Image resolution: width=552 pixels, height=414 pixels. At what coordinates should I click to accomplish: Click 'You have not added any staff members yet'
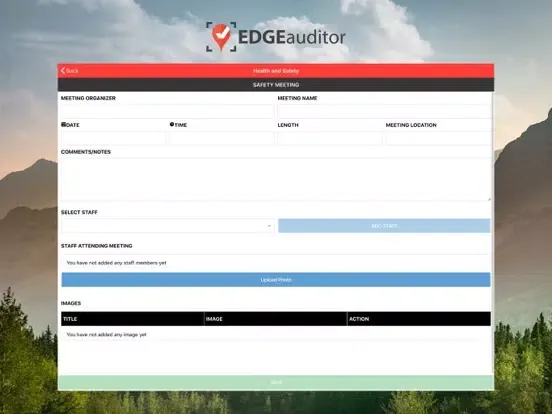pyautogui.click(x=116, y=263)
